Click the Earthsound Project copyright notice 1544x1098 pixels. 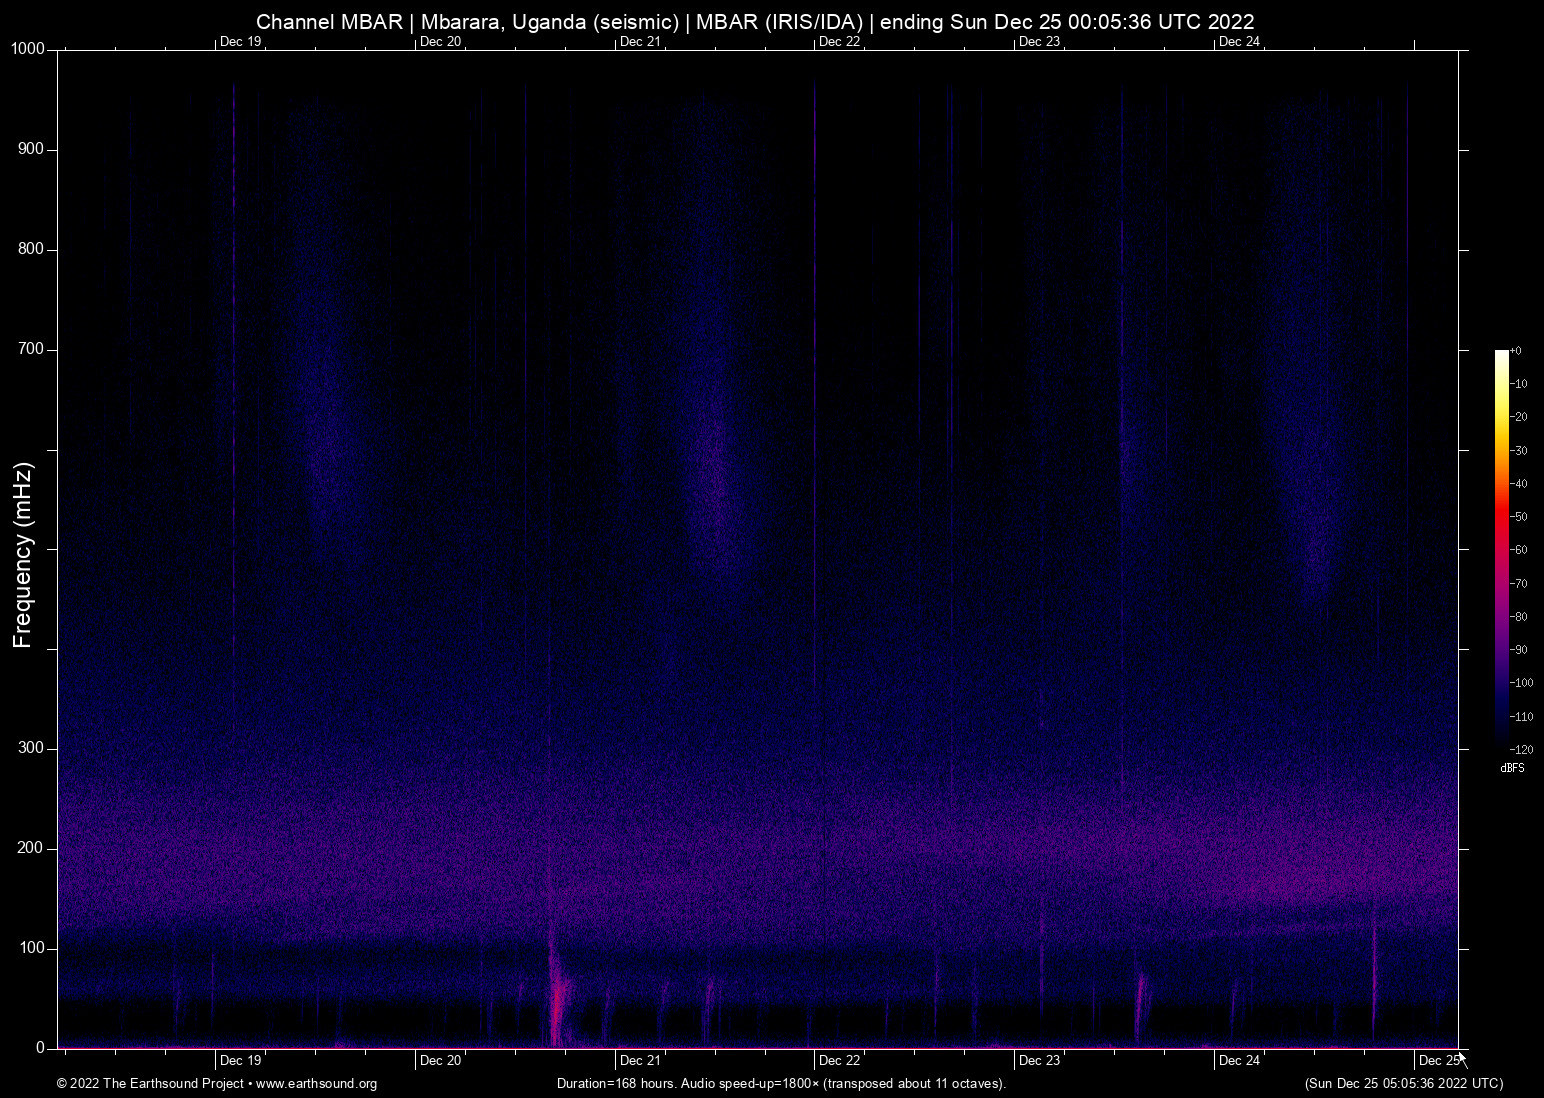[x=148, y=1084]
